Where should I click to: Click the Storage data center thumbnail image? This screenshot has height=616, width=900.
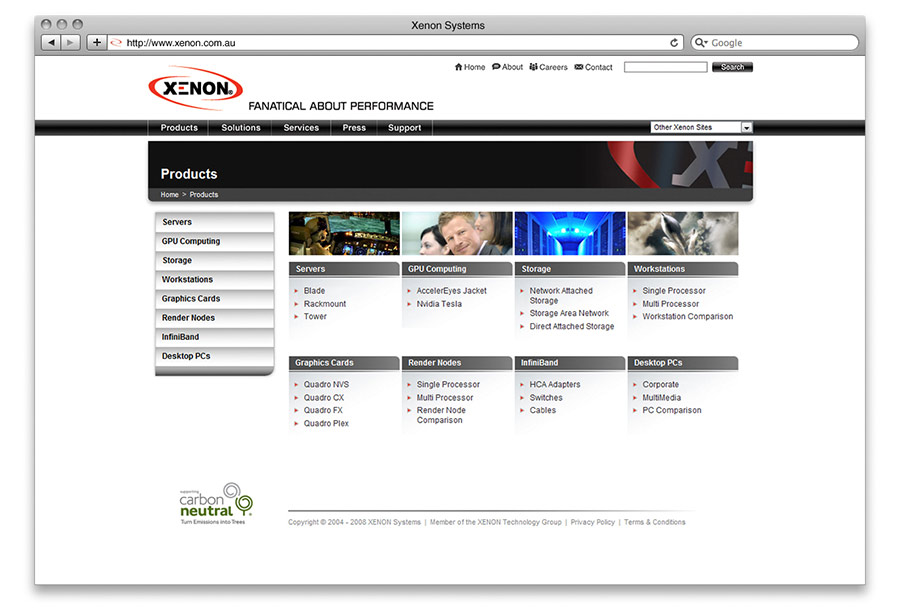click(x=570, y=233)
